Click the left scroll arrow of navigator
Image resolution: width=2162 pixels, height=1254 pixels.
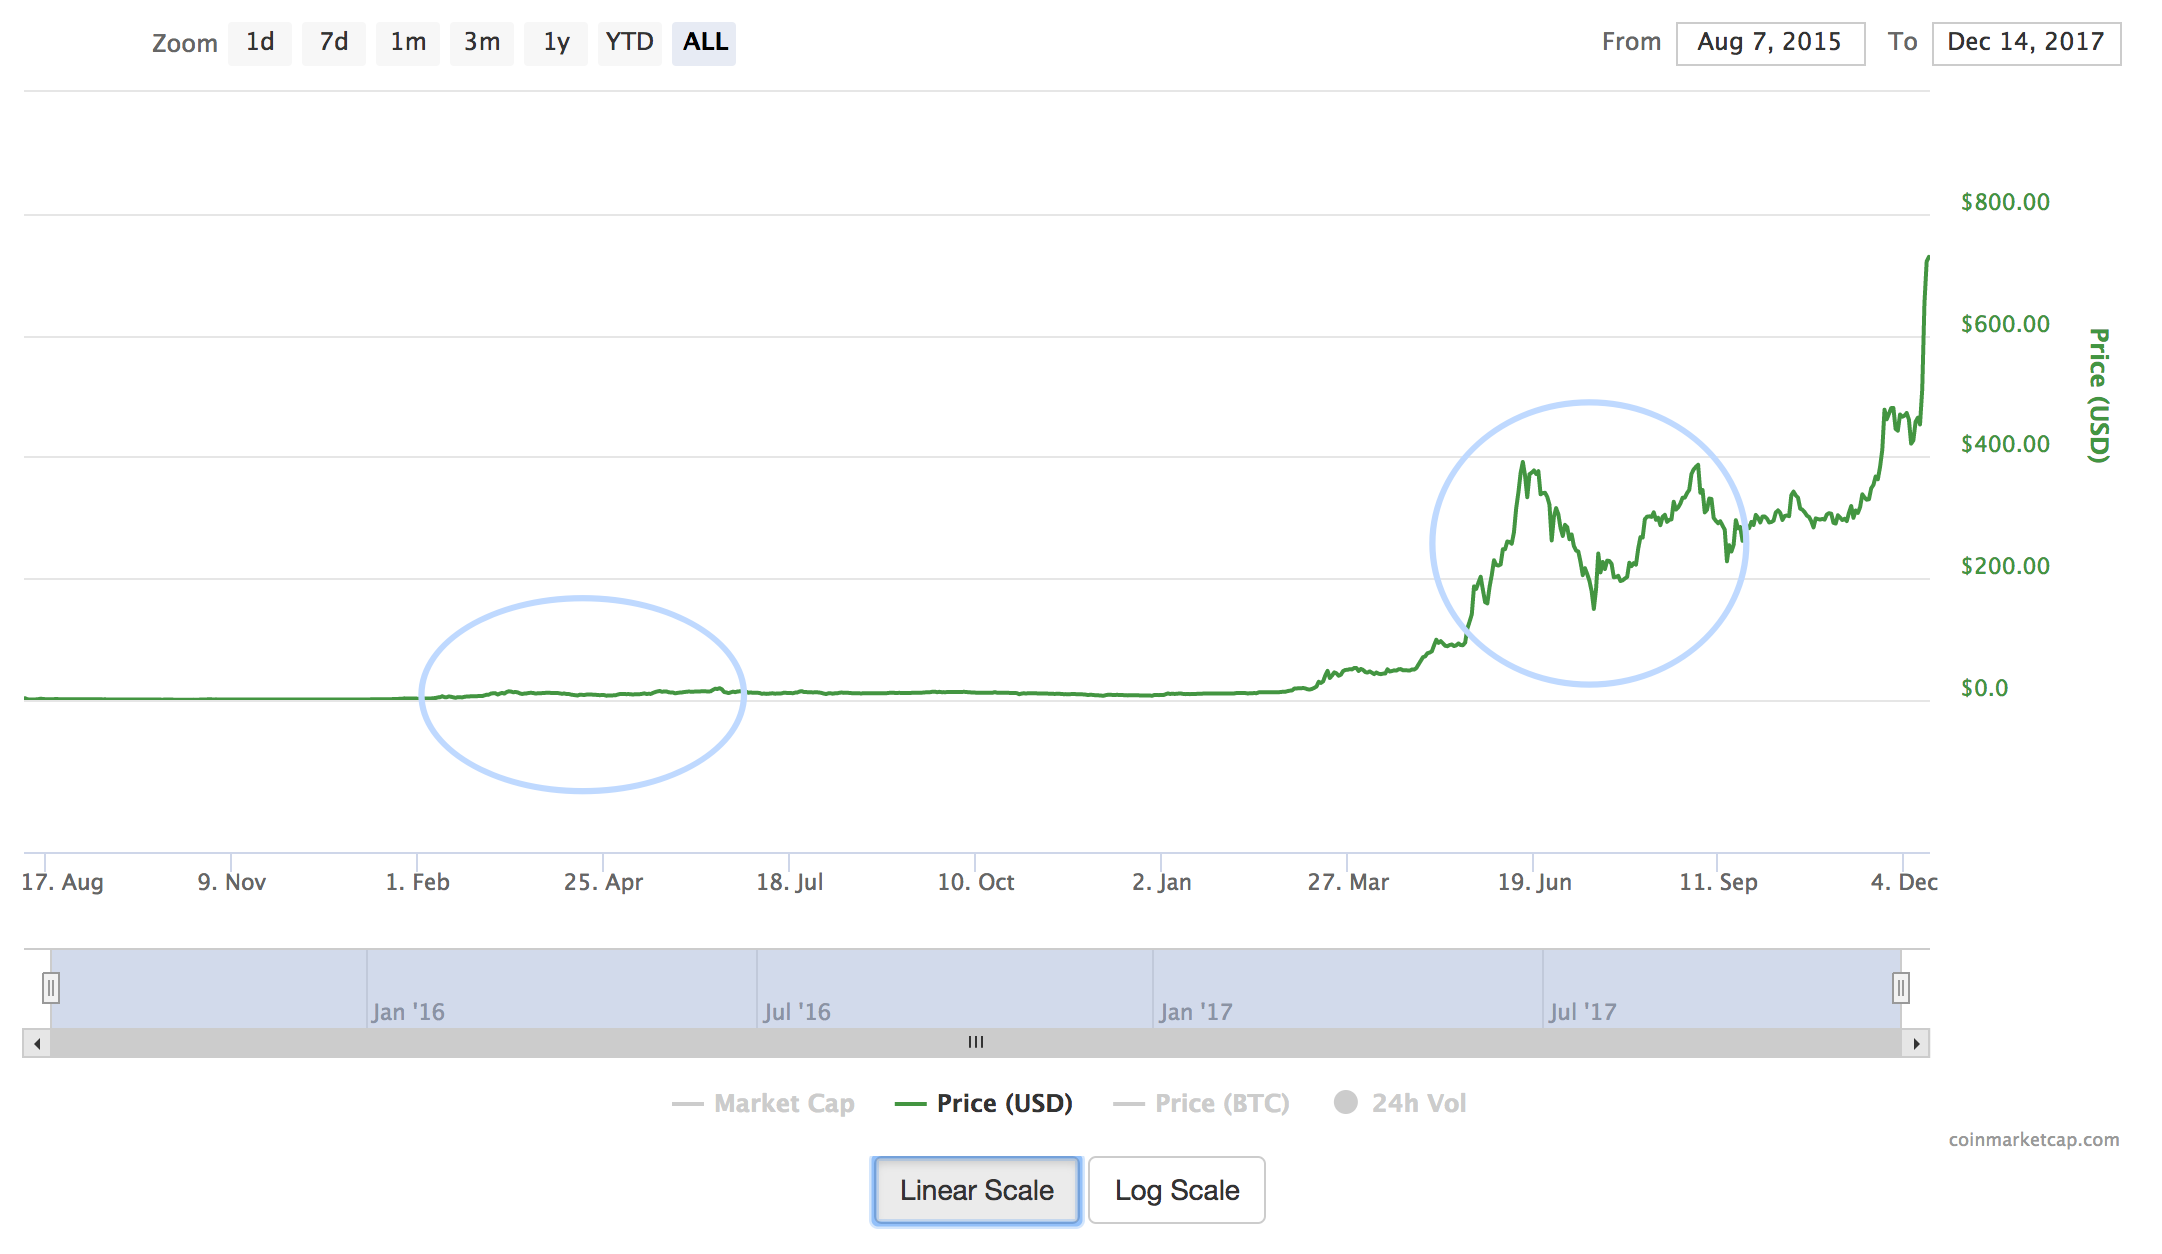(37, 1044)
